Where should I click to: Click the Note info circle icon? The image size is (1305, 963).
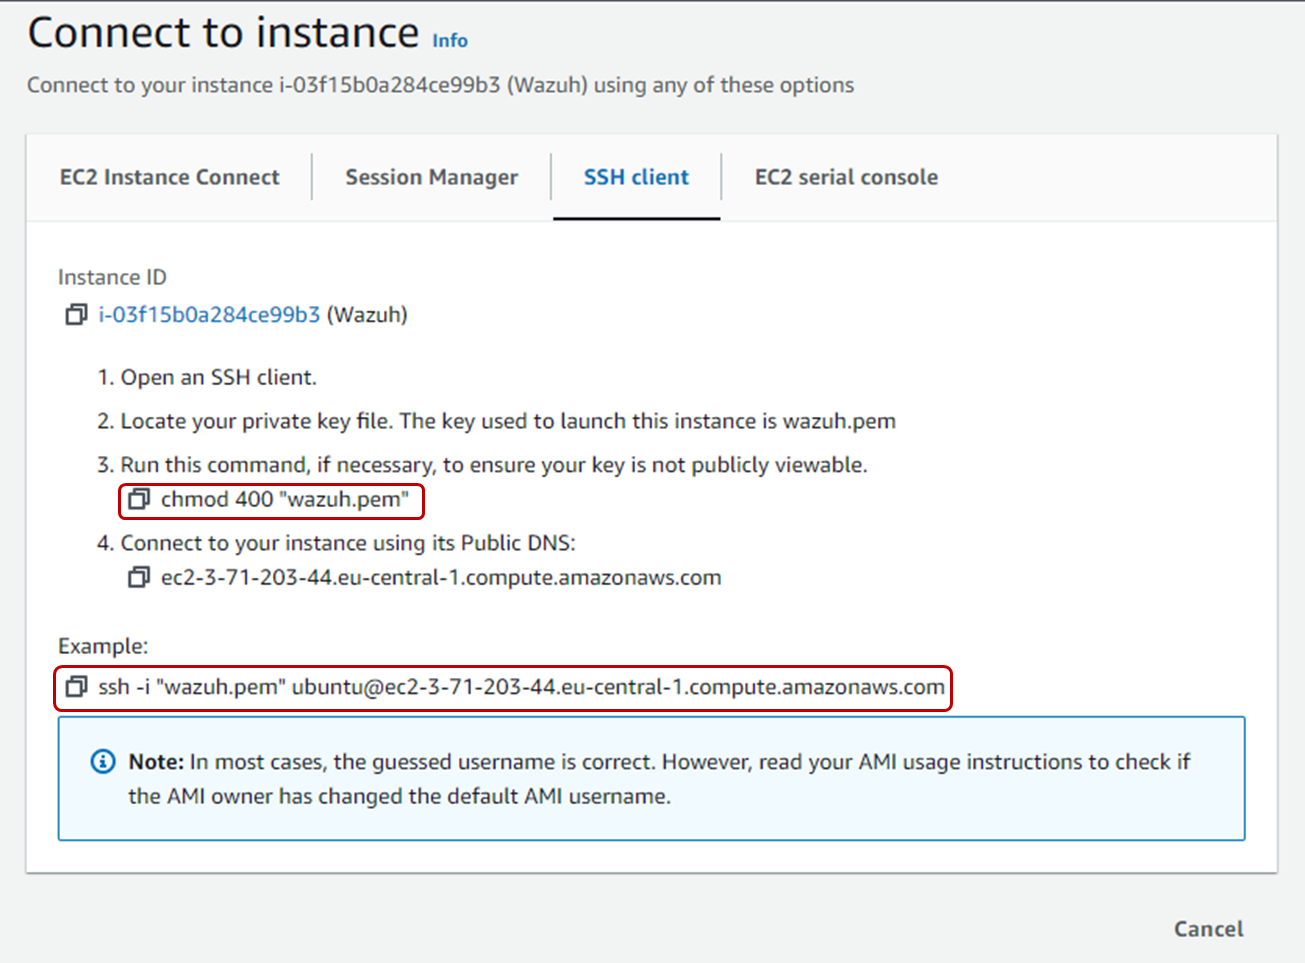[x=103, y=762]
